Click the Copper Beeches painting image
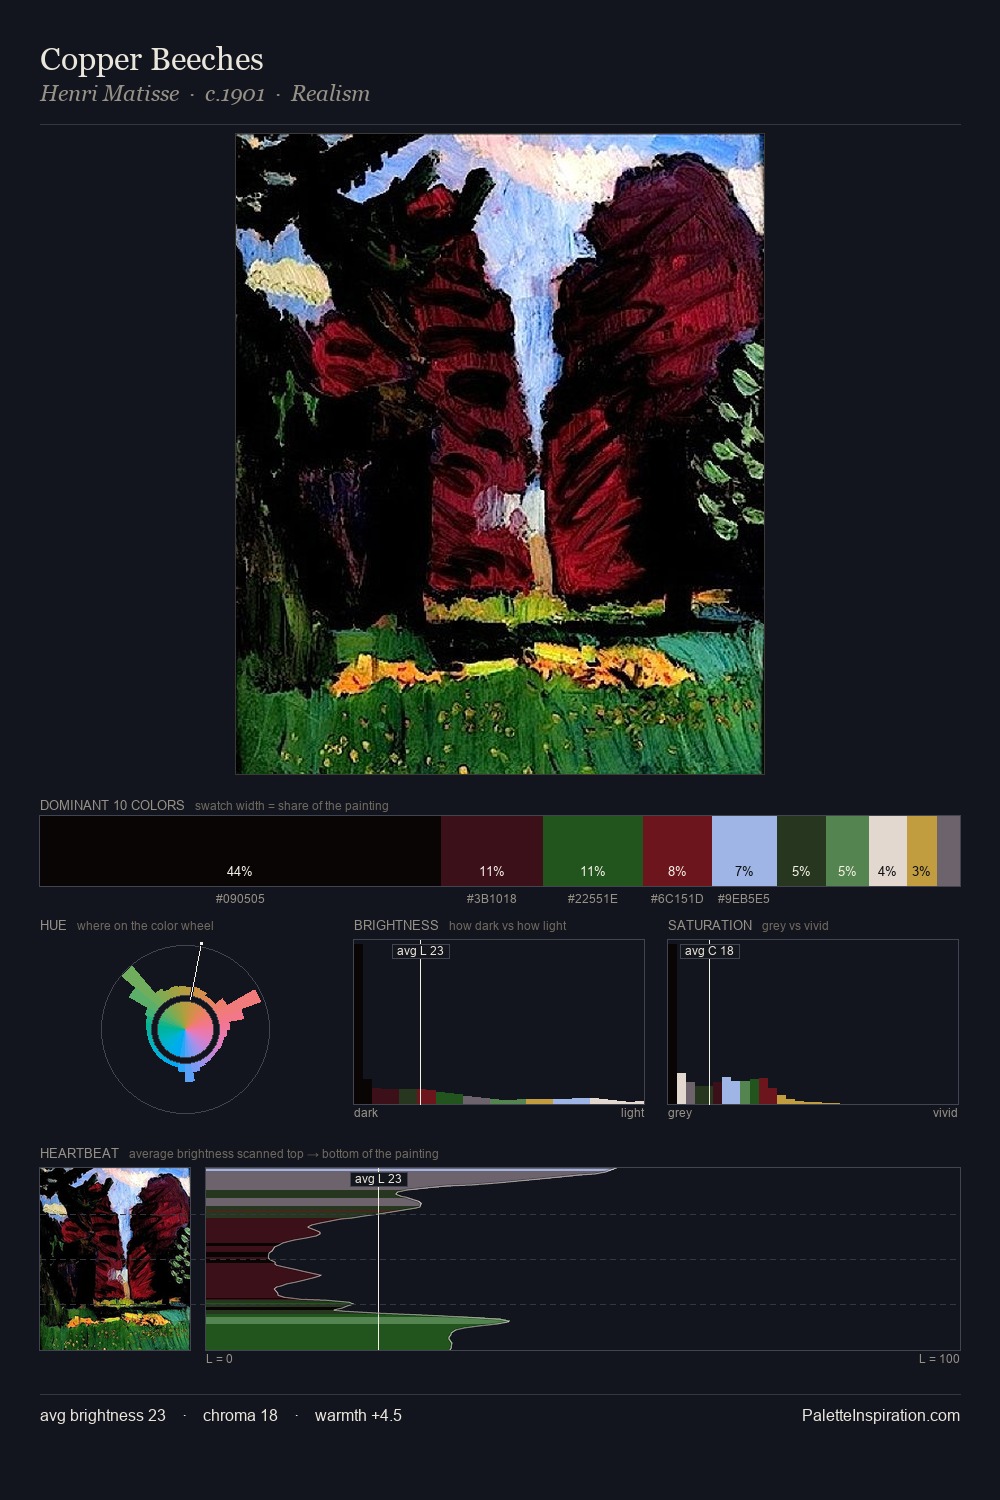1000x1500 pixels. pos(500,454)
